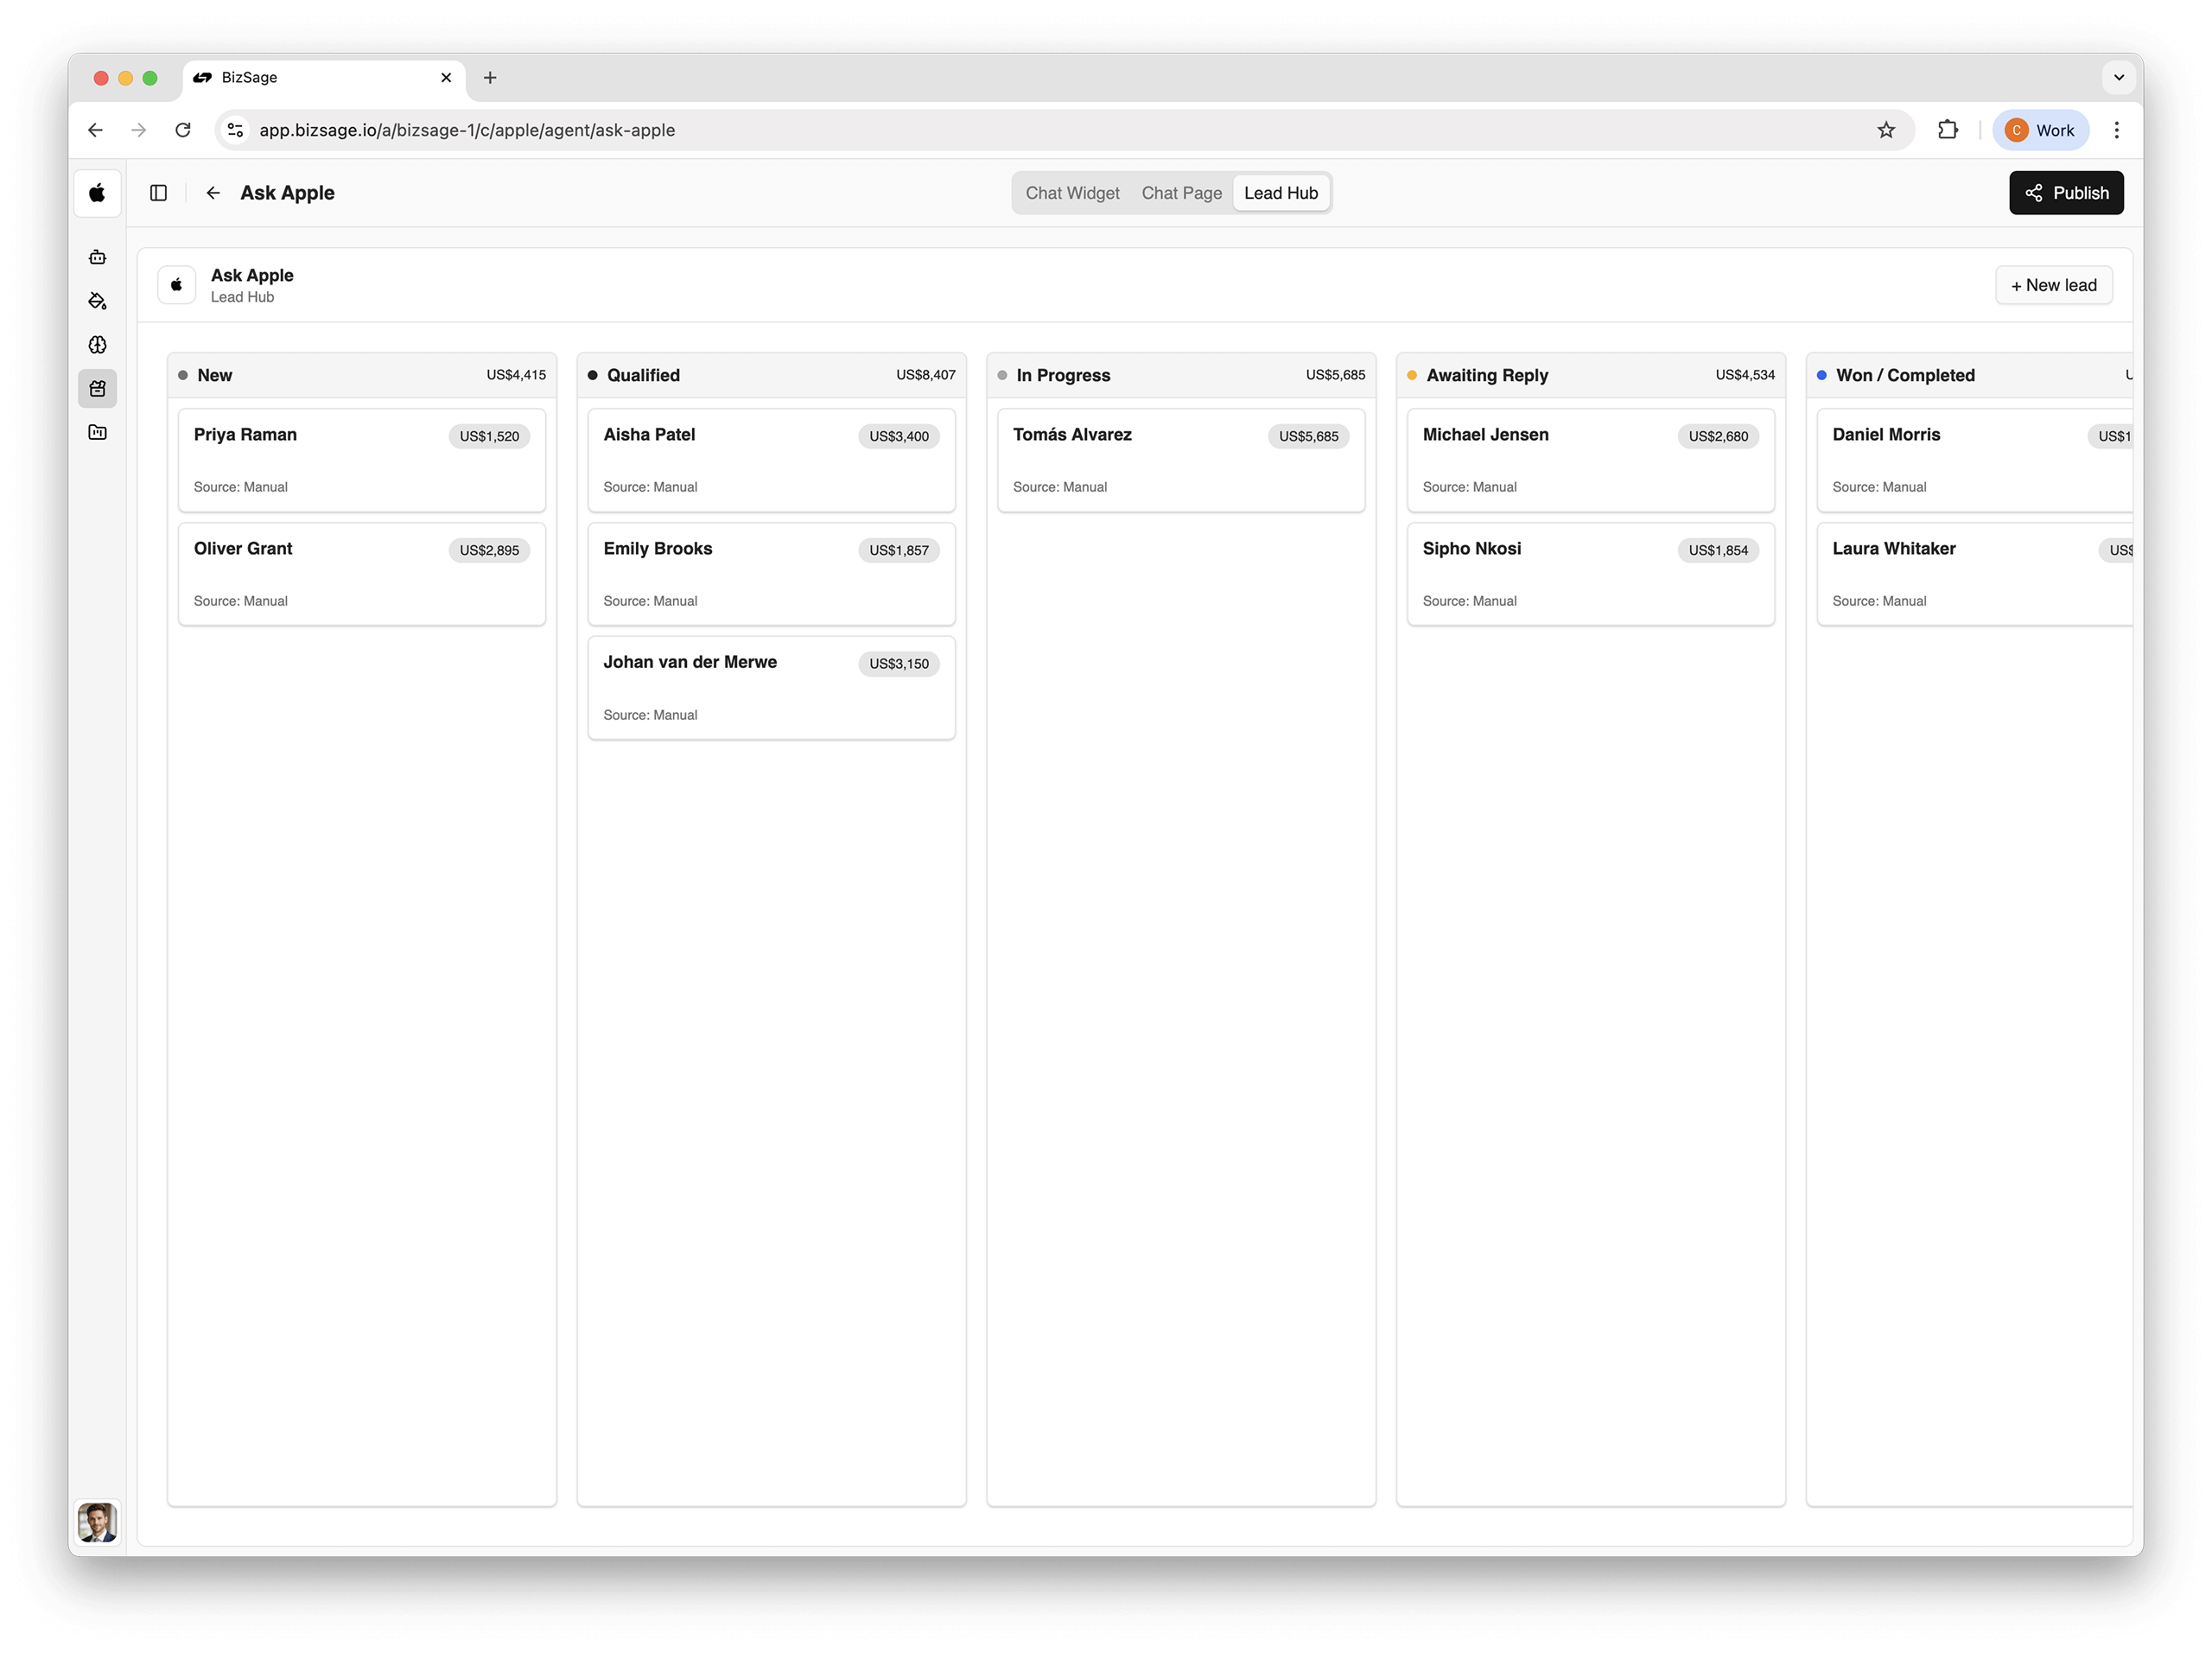Open the browser extensions puzzle icon
The width and height of the screenshot is (2212, 1653).
tap(1947, 130)
